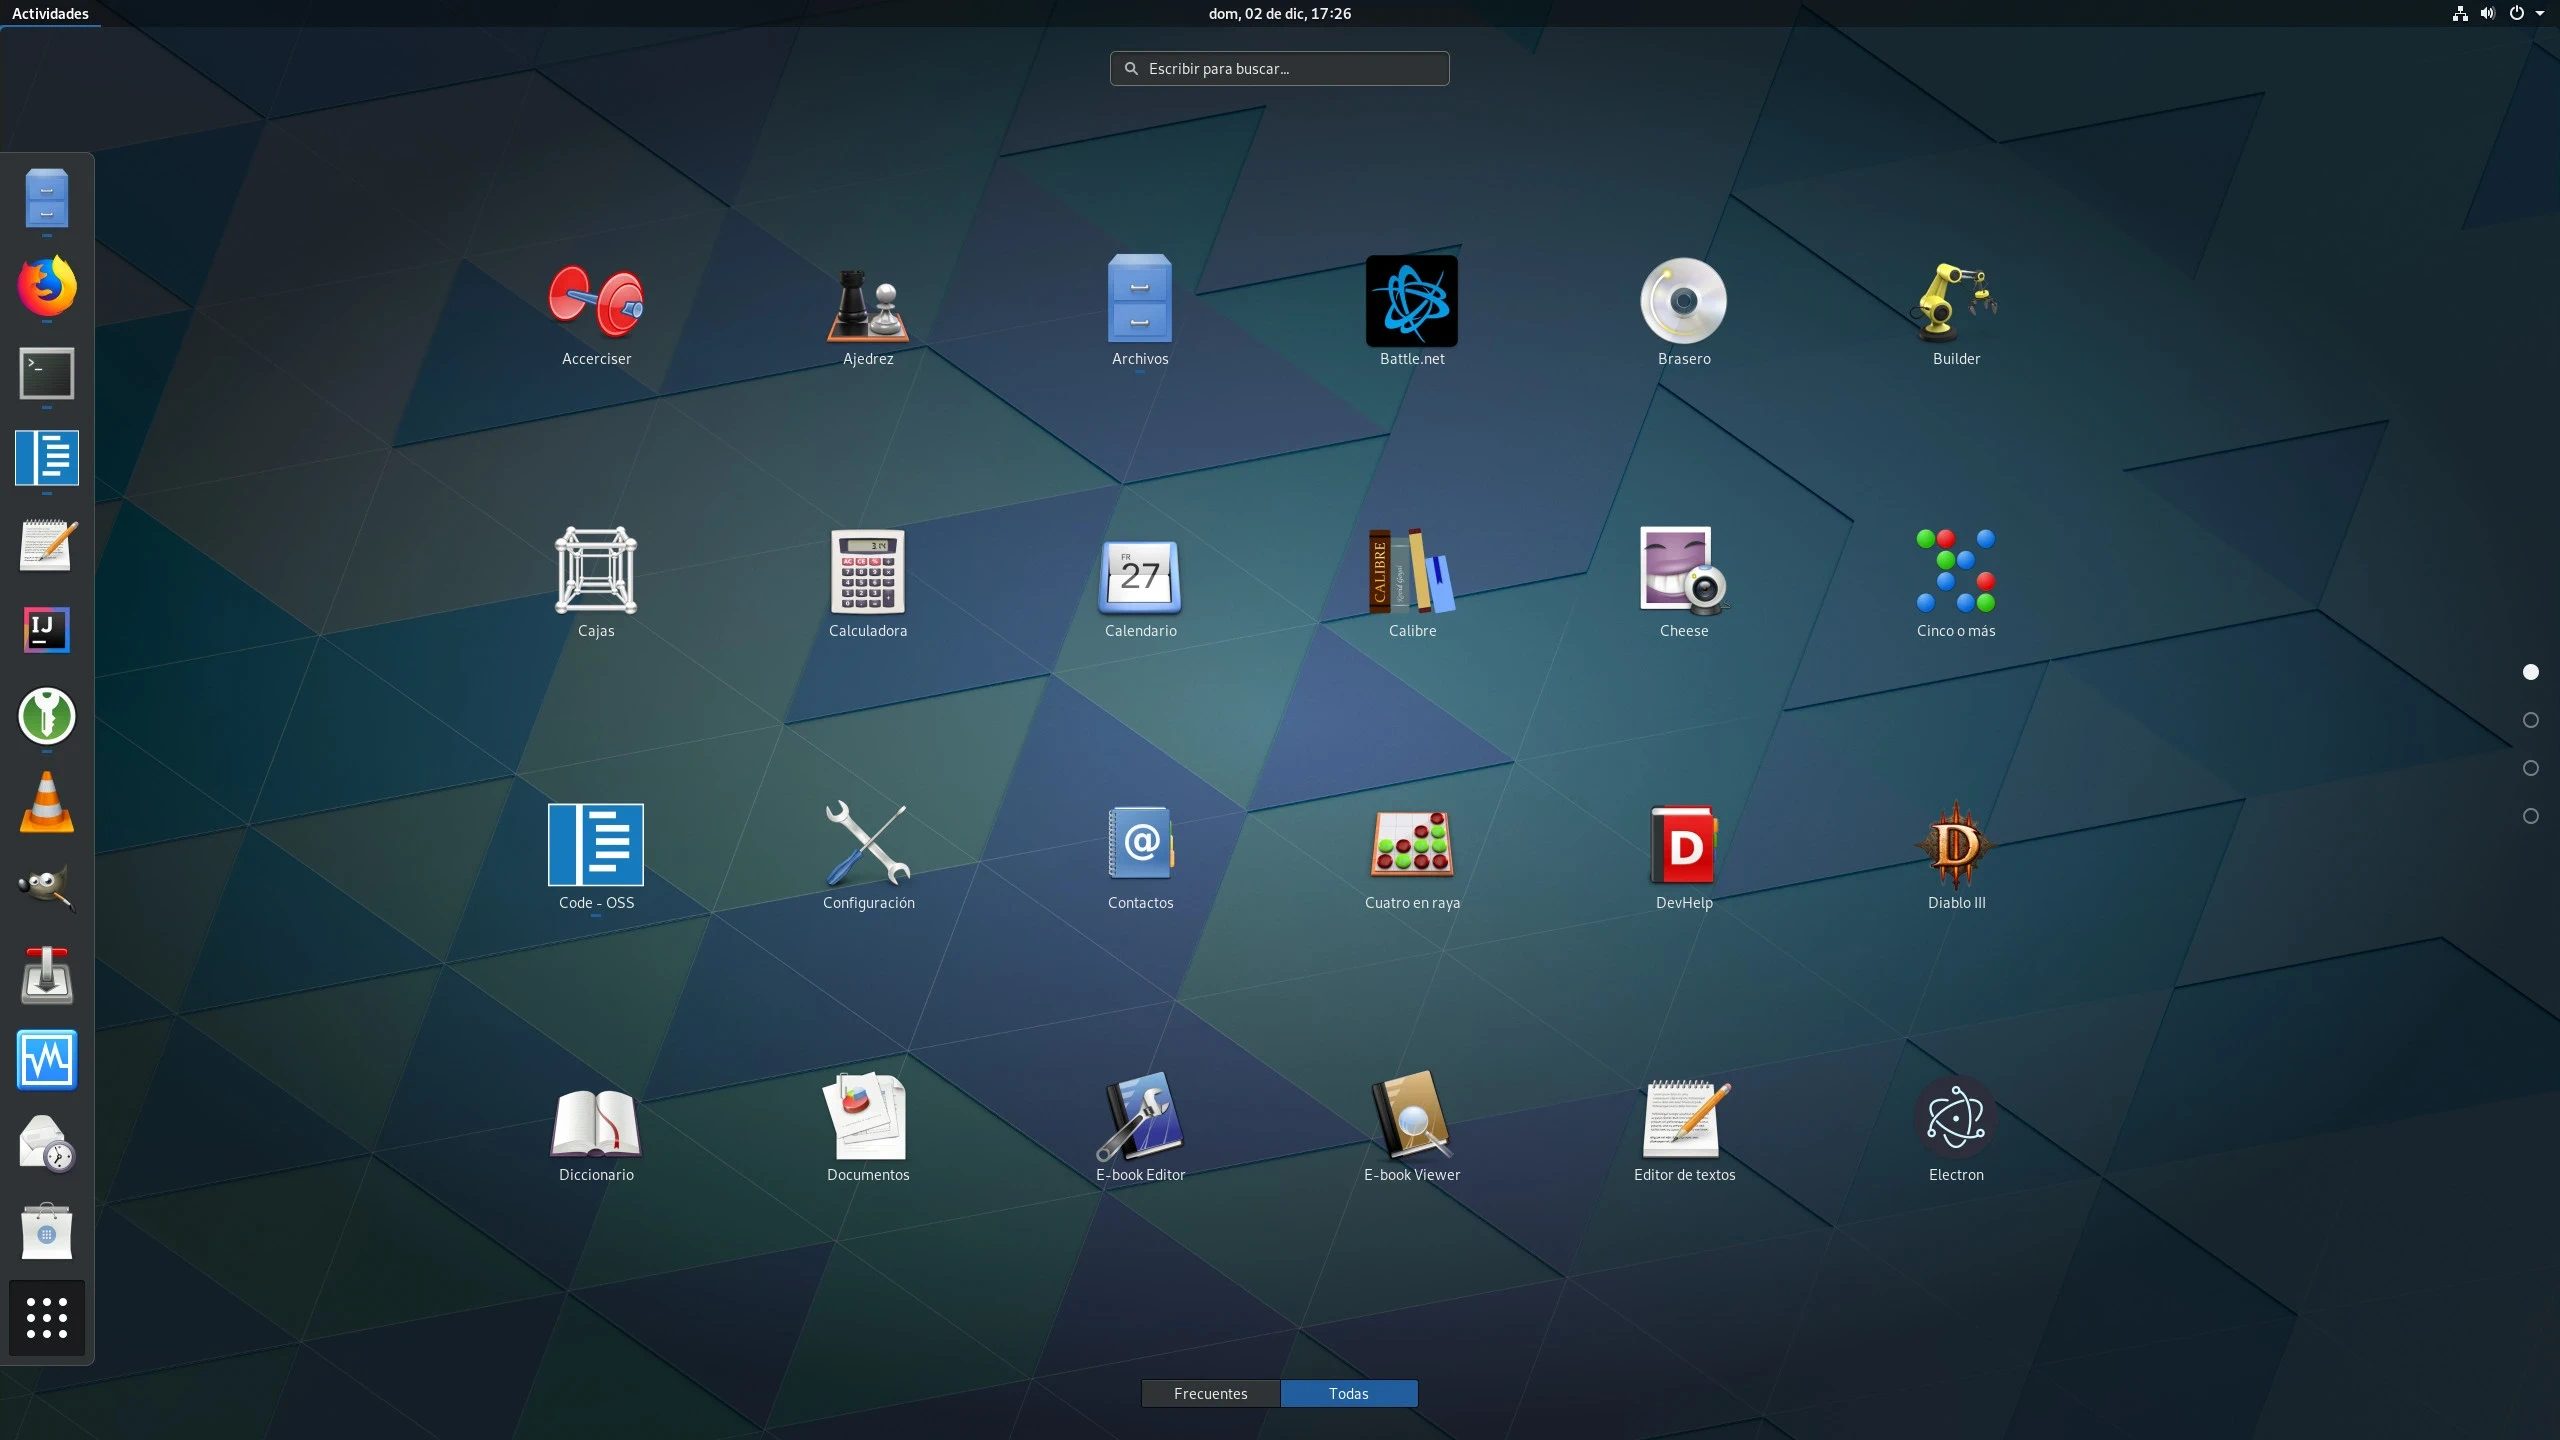The height and width of the screenshot is (1440, 2560).
Task: Open Firefox from the dock
Action: (x=47, y=287)
